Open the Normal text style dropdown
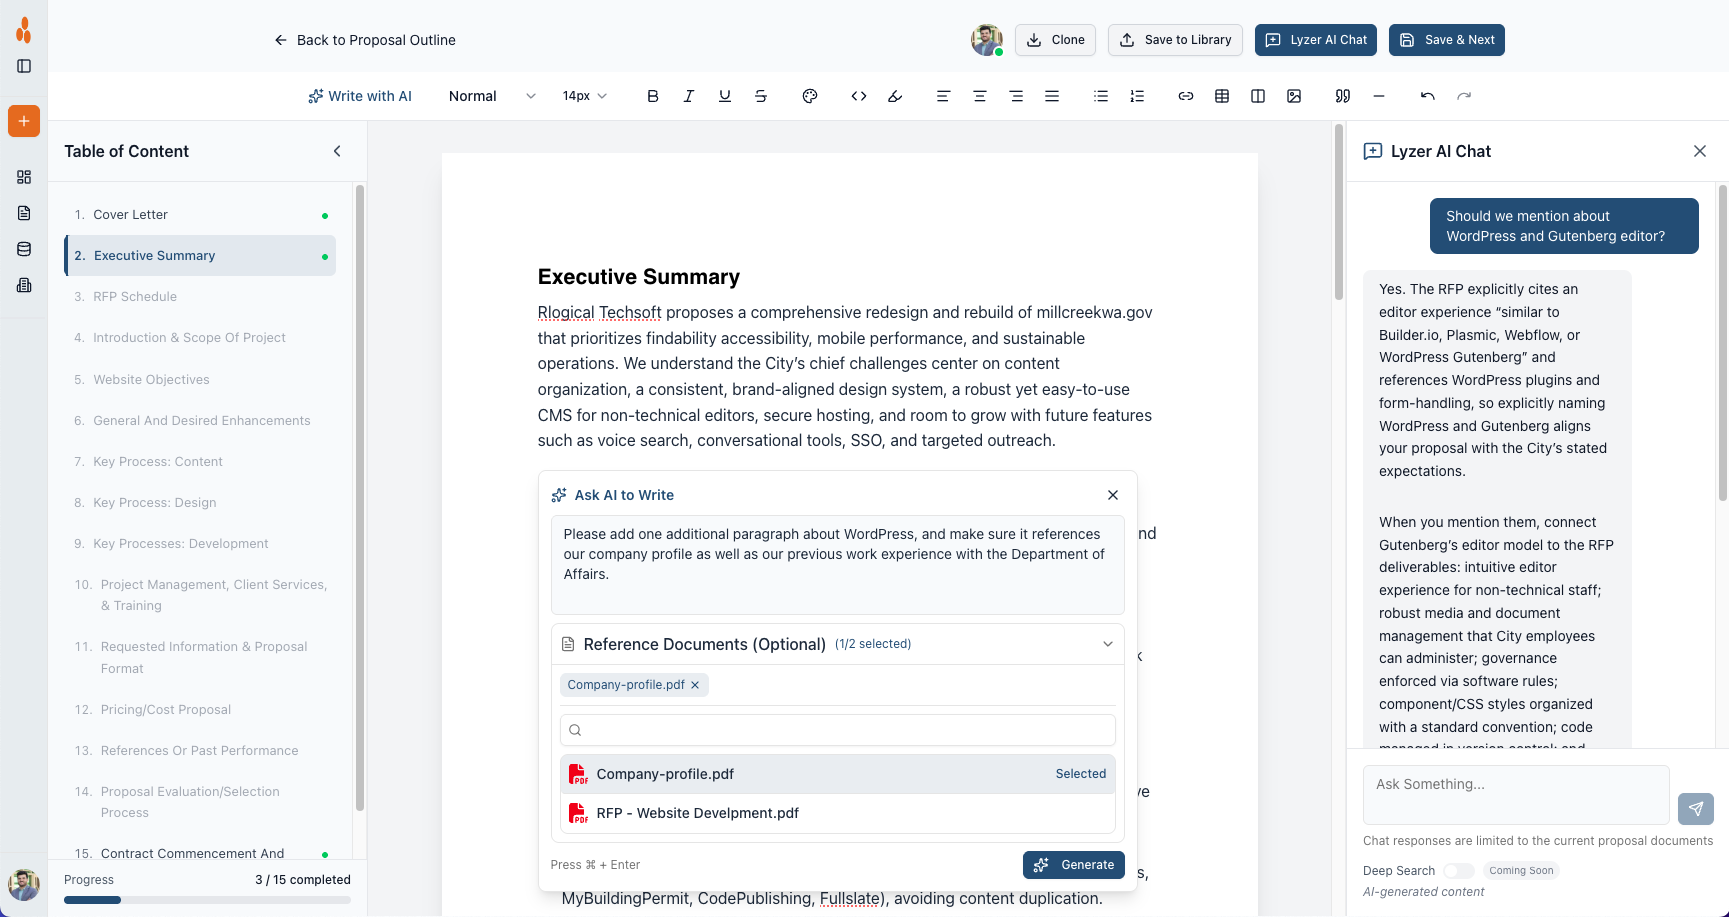The image size is (1729, 917). pyautogui.click(x=492, y=96)
